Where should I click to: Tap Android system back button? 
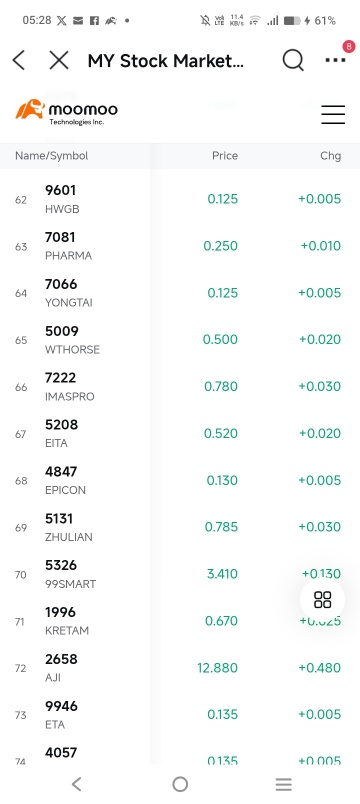76,784
